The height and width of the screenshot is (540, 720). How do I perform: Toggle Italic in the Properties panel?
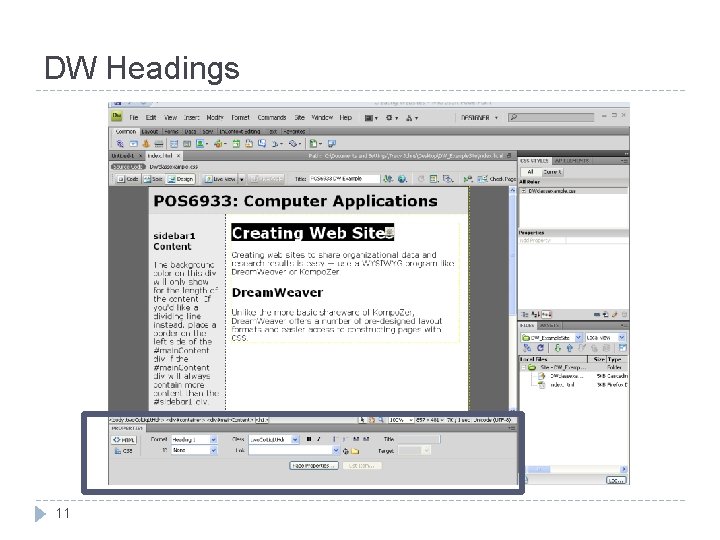tap(319, 439)
